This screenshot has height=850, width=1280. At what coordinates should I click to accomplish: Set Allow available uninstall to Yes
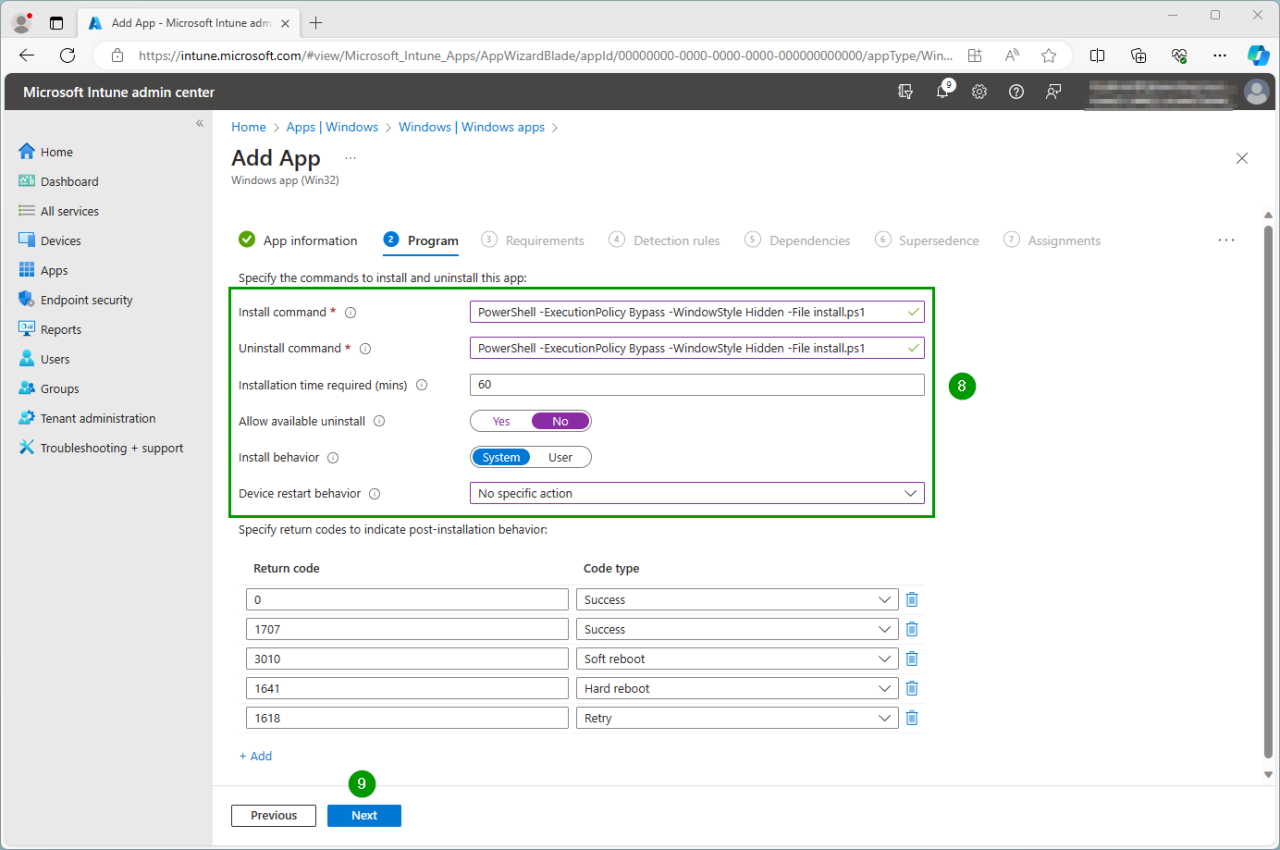[x=501, y=421]
